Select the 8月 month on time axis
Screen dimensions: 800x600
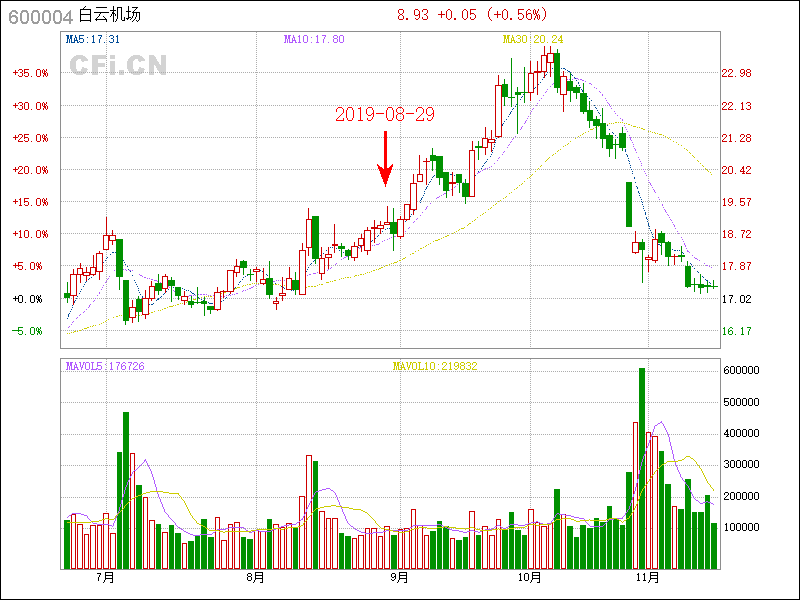[255, 578]
